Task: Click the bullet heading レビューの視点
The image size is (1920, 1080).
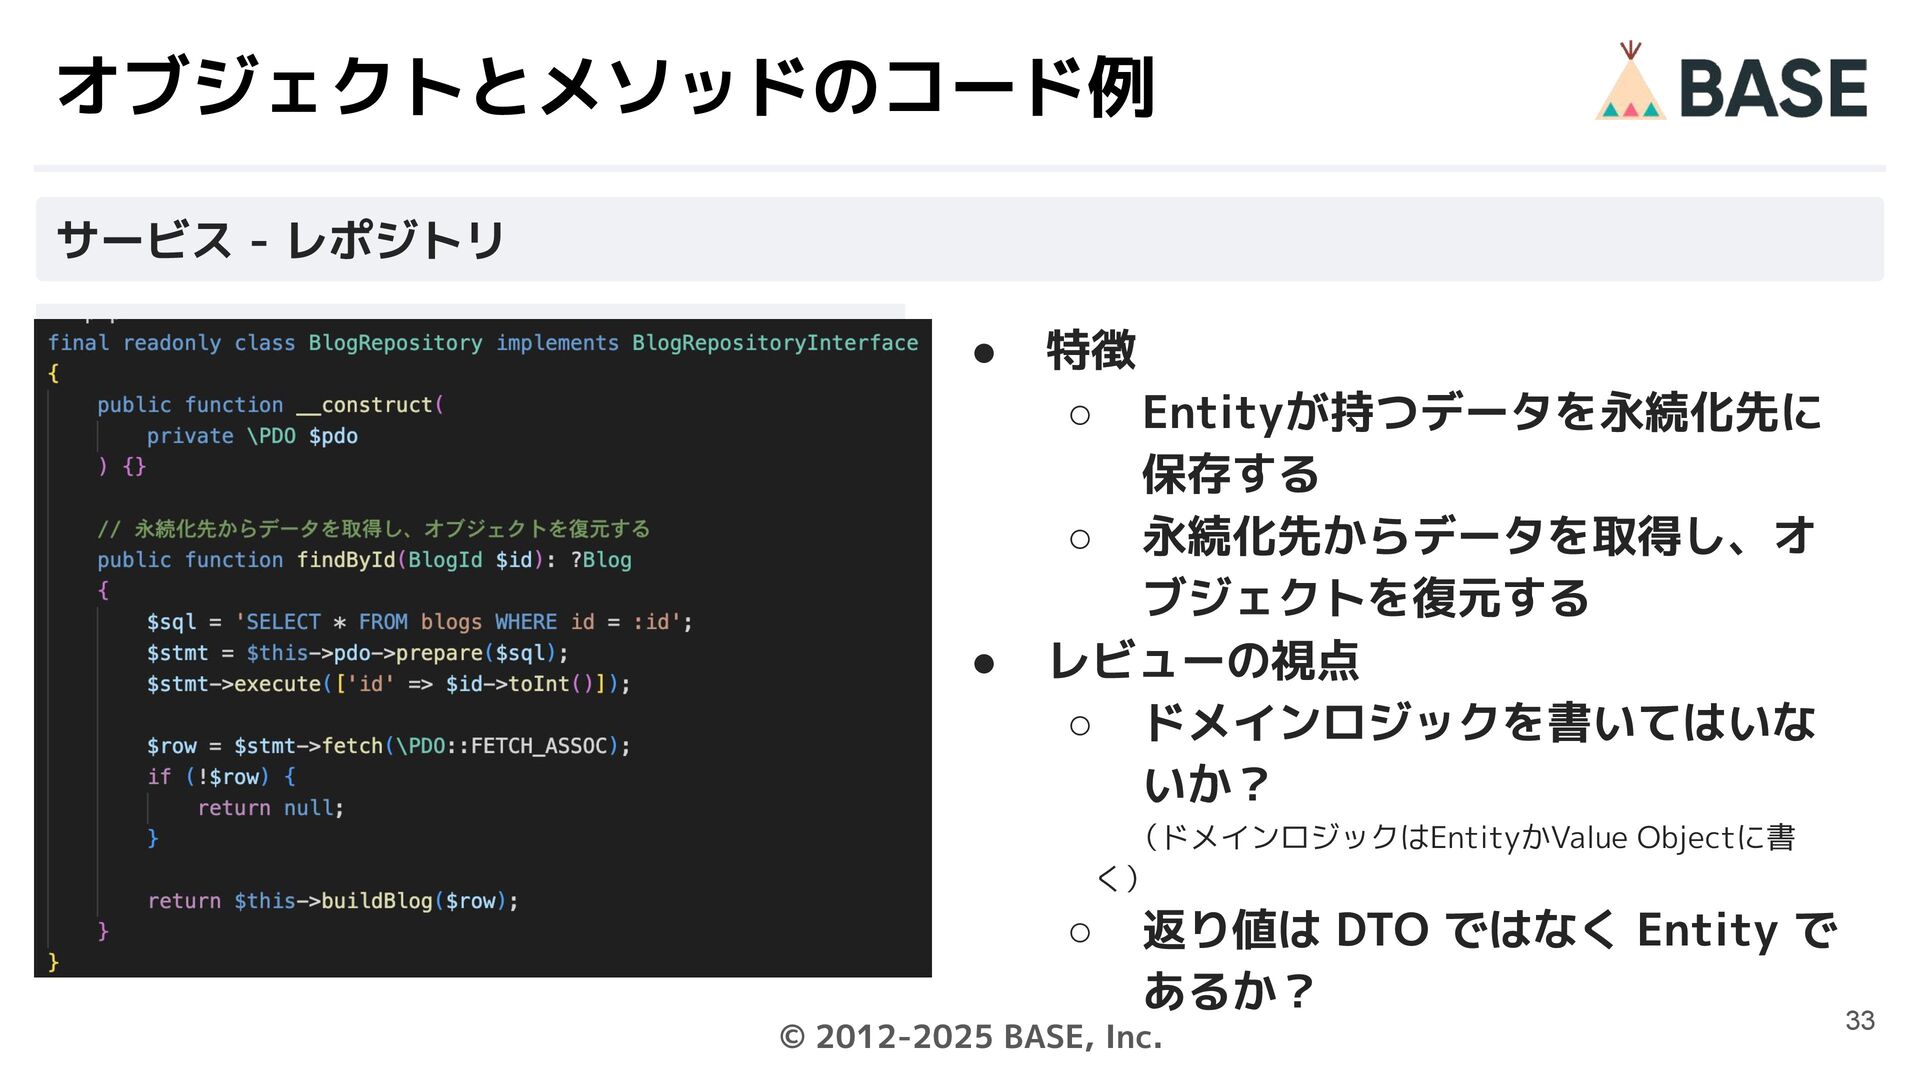Action: point(1204,660)
